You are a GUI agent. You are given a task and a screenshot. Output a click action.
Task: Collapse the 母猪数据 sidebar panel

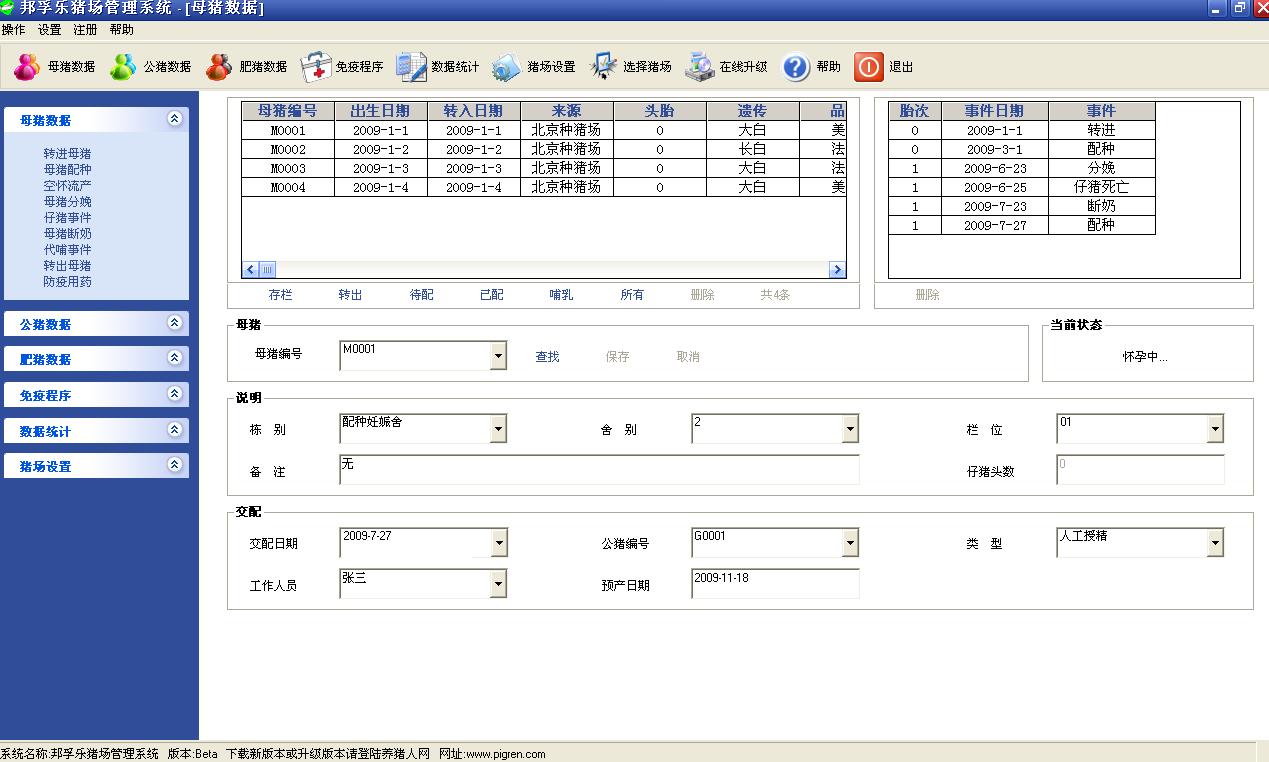175,119
